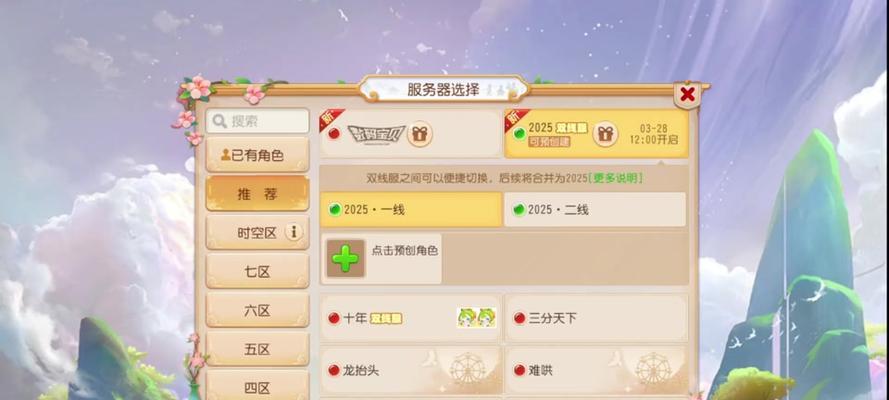Tap the green plus pre-create character icon
The width and height of the screenshot is (889, 400).
point(345,259)
